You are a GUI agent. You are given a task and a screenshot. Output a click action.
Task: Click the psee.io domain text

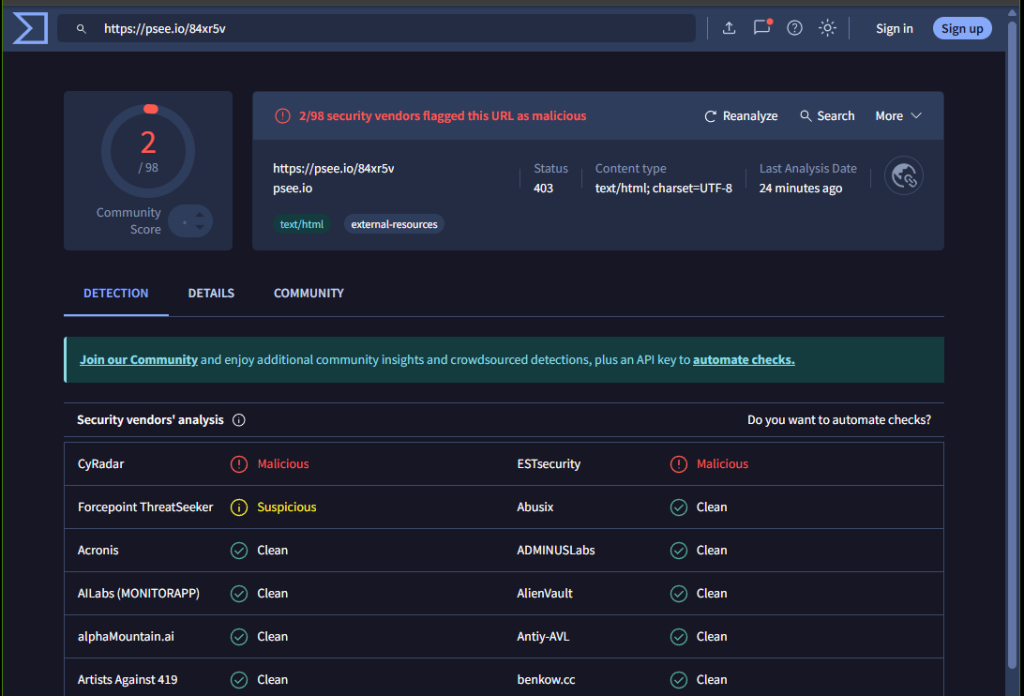293,188
